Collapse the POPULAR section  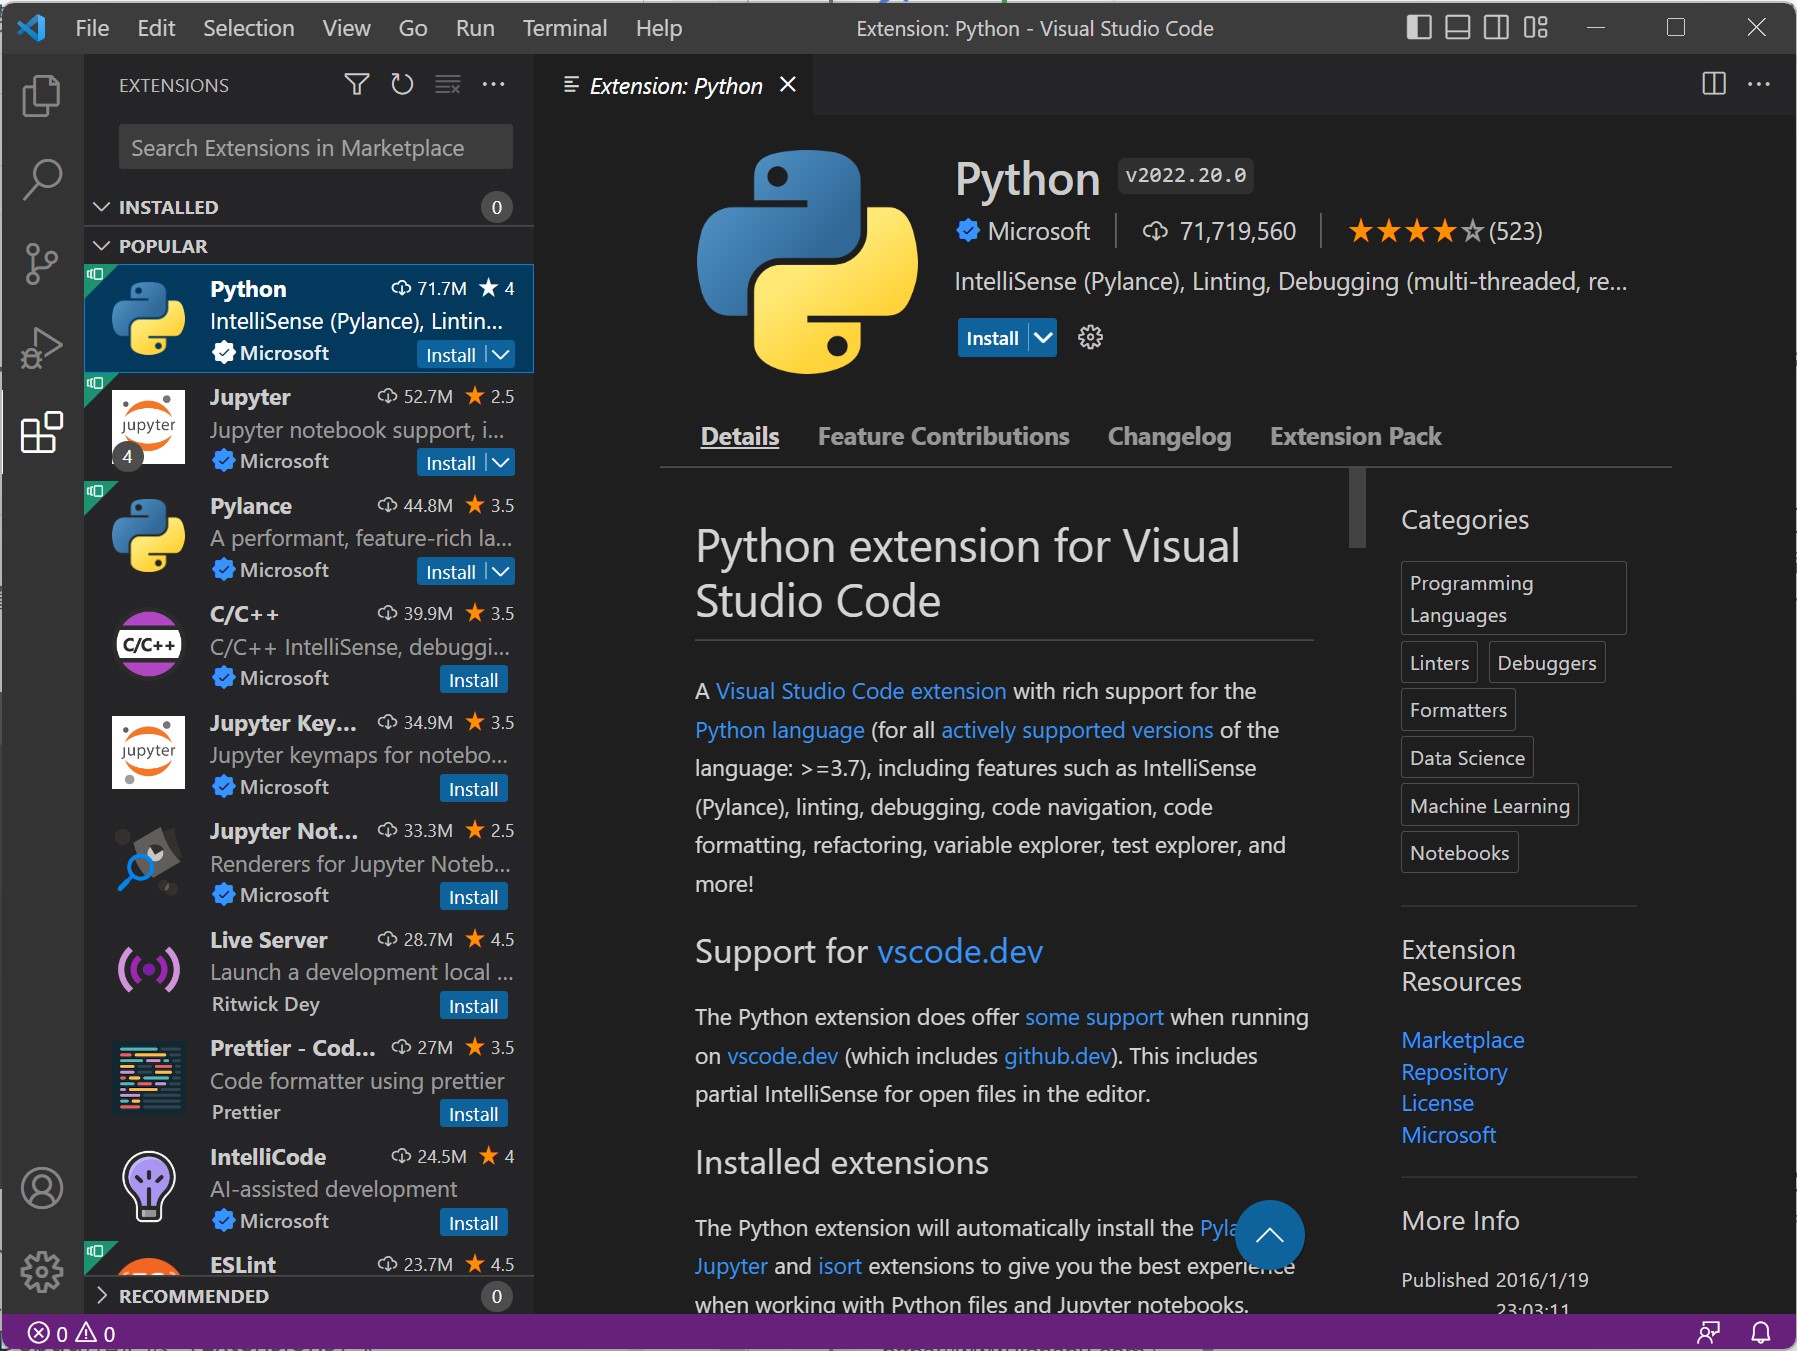click(x=309, y=246)
